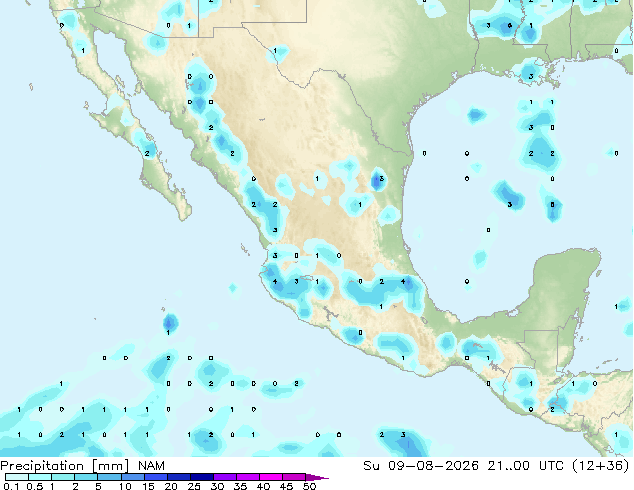Screen dimensions: 634x490
Task: Click the legend label "25"
Action: point(194,486)
